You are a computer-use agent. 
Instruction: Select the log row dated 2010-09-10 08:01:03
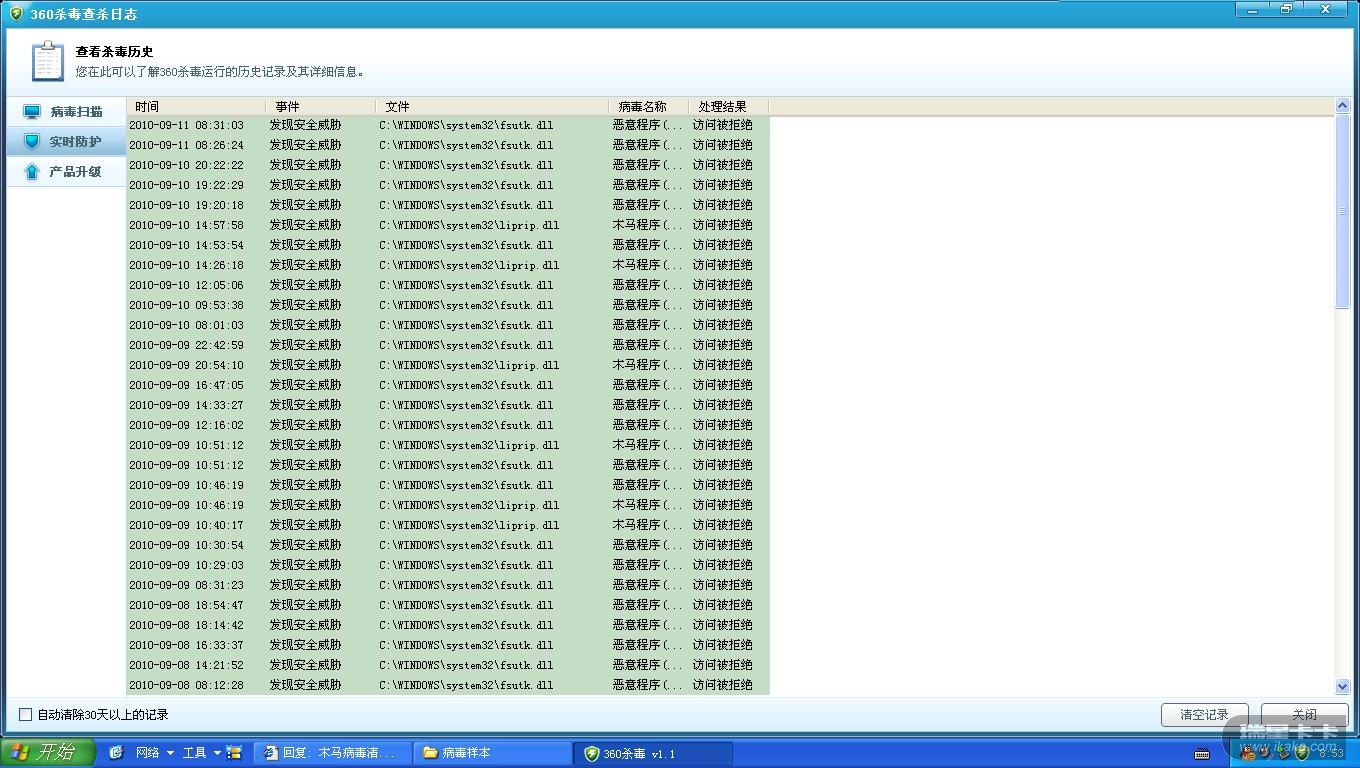click(x=448, y=325)
